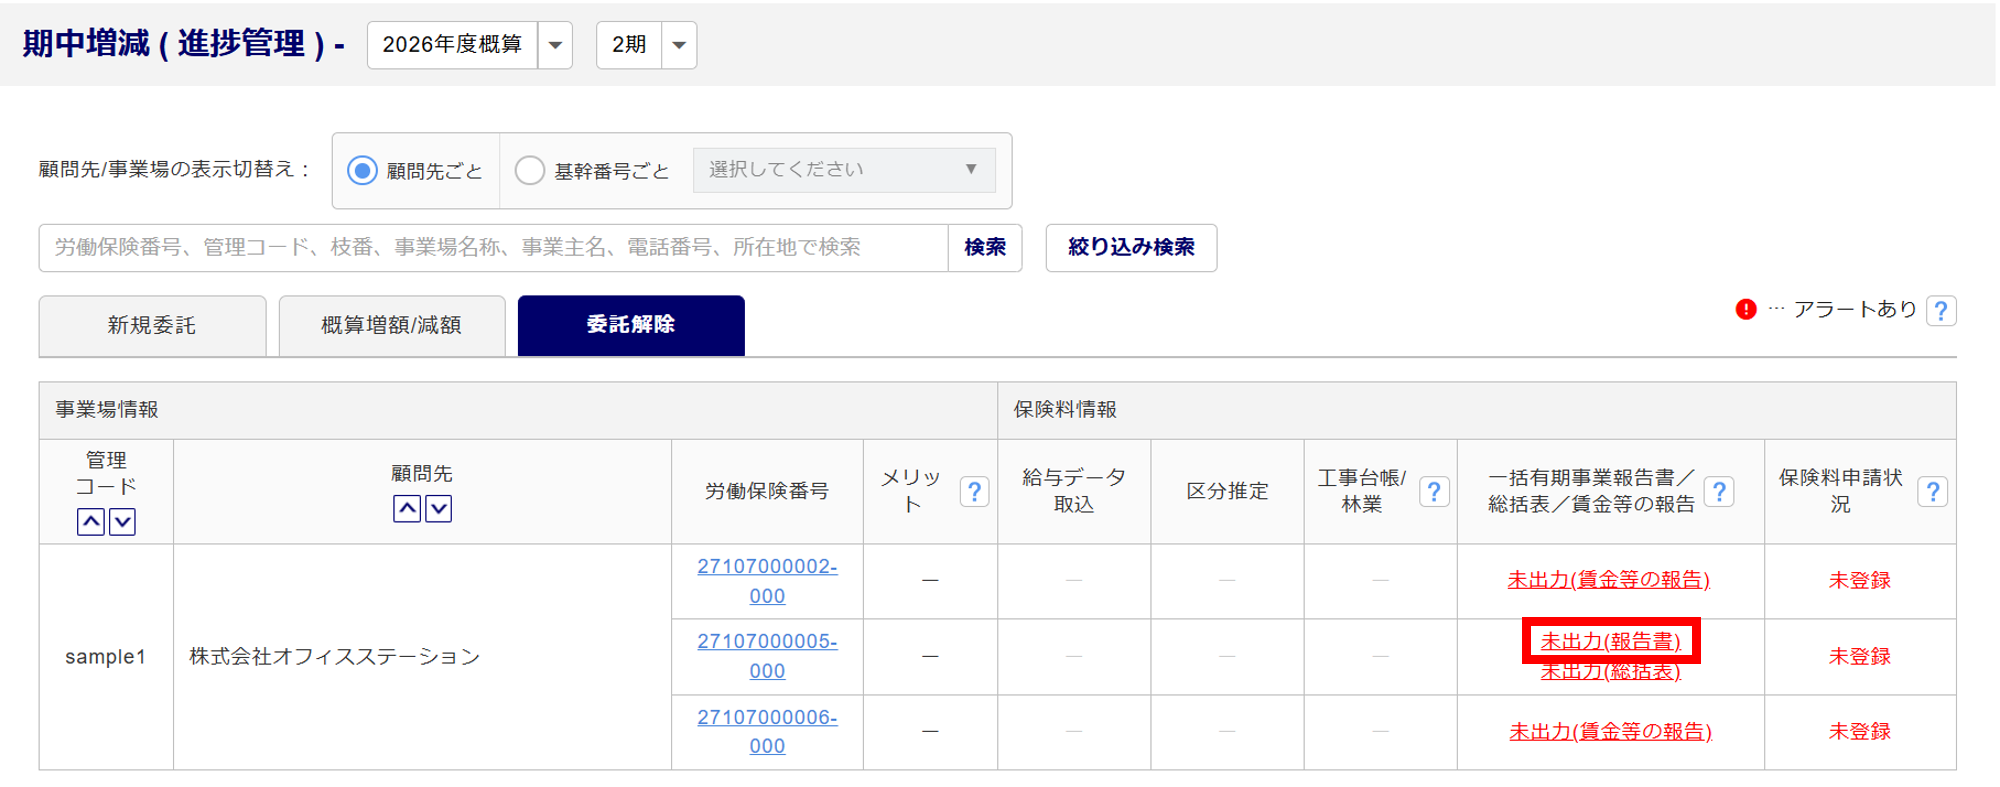This screenshot has width=2000, height=787.
Task: Open help icon beside 一括有期事業報告書 column
Action: (1719, 492)
